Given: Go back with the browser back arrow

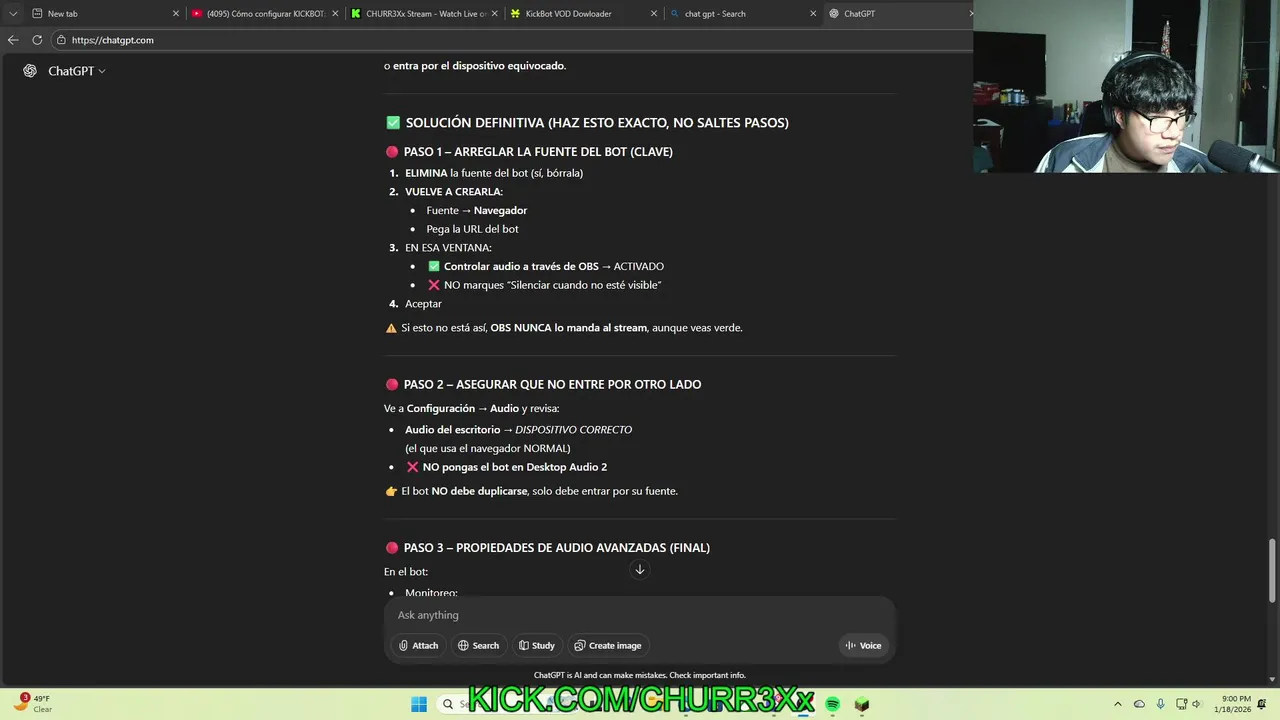Looking at the screenshot, I should 13,40.
